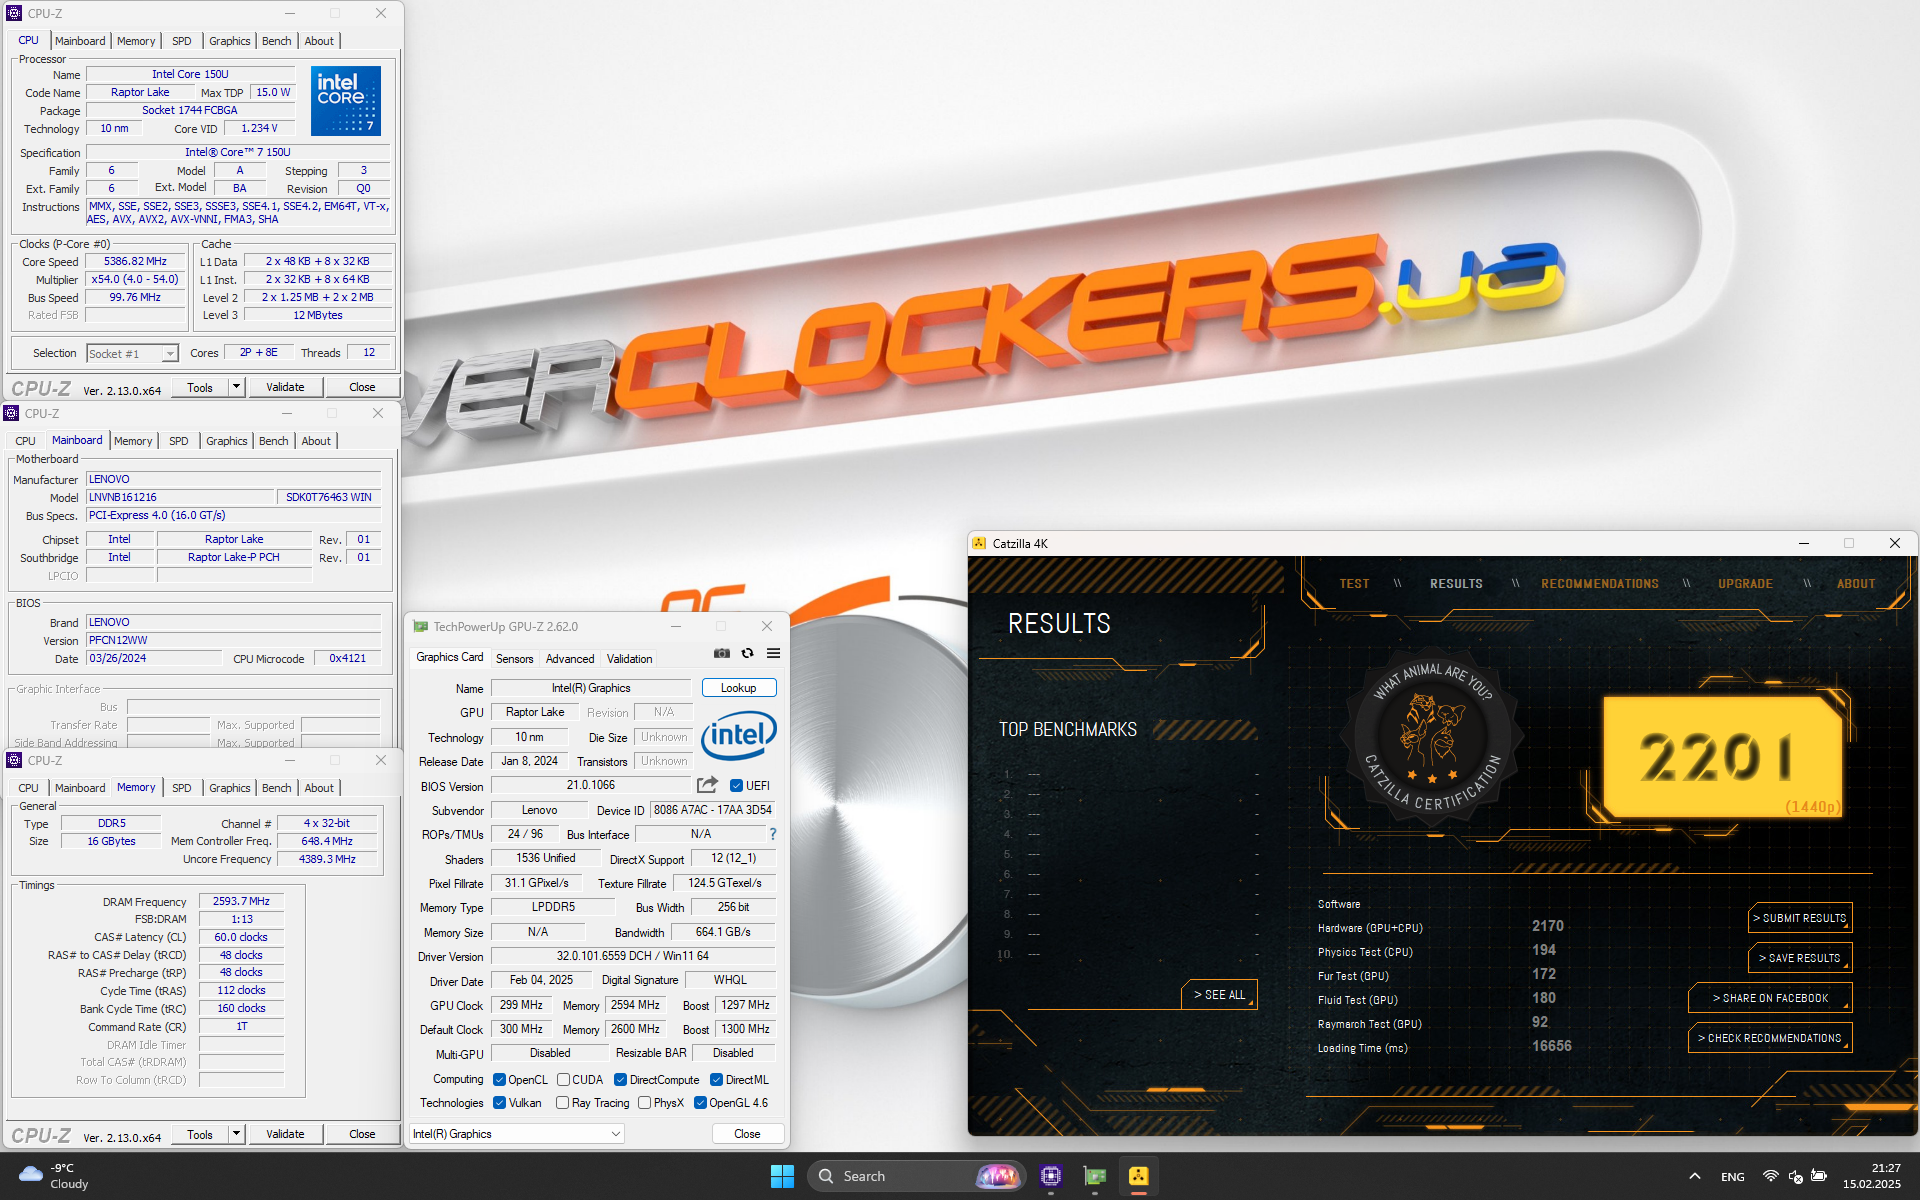Toggle OpenCL checkbox
The width and height of the screenshot is (1920, 1200).
pos(499,1079)
